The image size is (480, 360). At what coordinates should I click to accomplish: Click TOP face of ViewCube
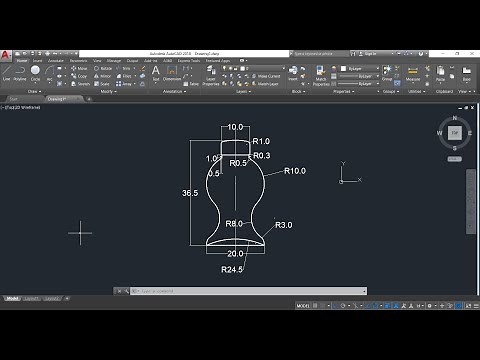455,133
